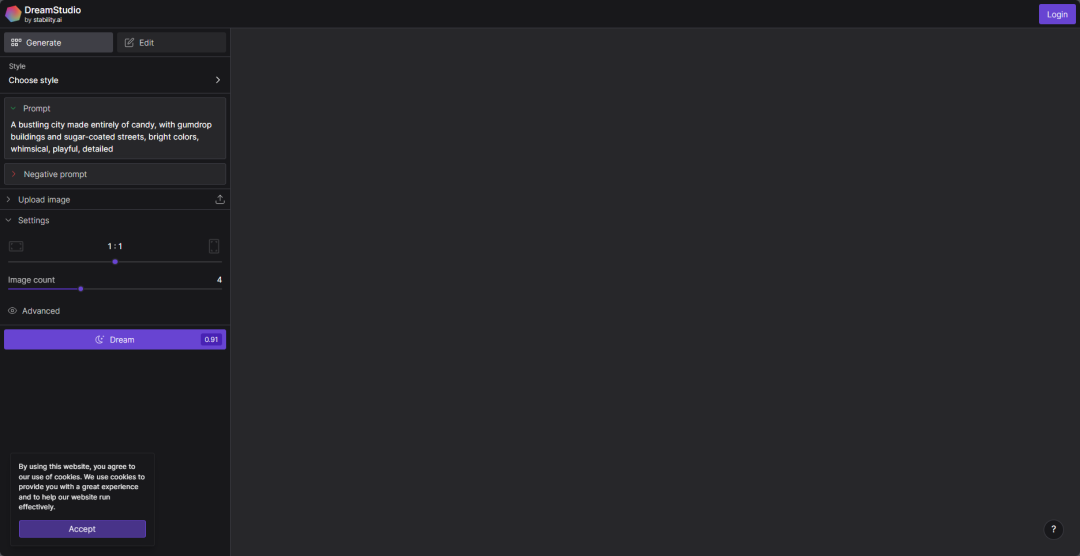Click the moon icon on Dream button
Image resolution: width=1080 pixels, height=556 pixels.
tap(100, 340)
